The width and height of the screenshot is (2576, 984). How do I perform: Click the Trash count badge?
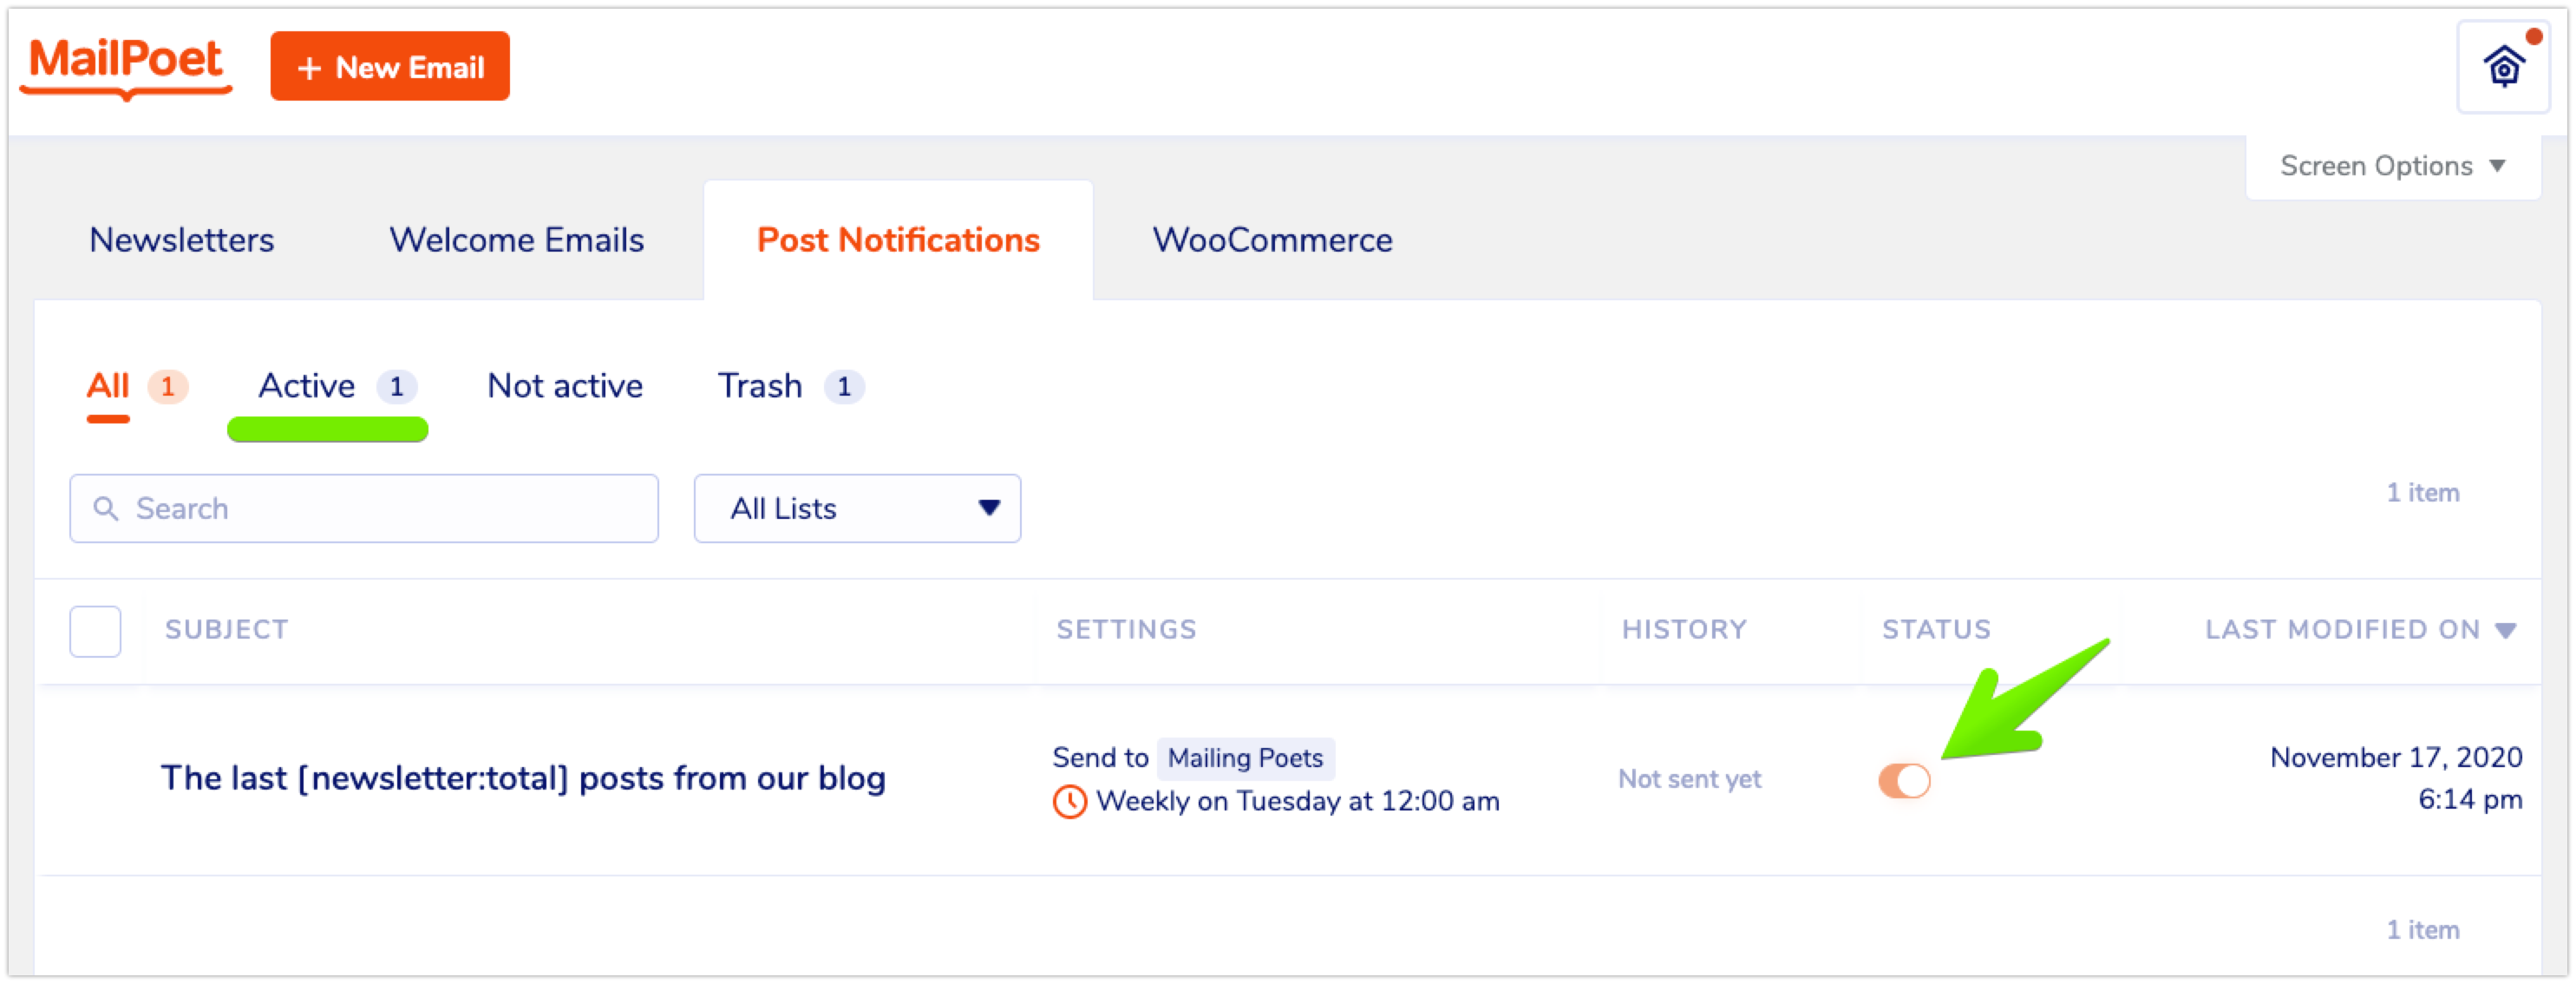[844, 387]
